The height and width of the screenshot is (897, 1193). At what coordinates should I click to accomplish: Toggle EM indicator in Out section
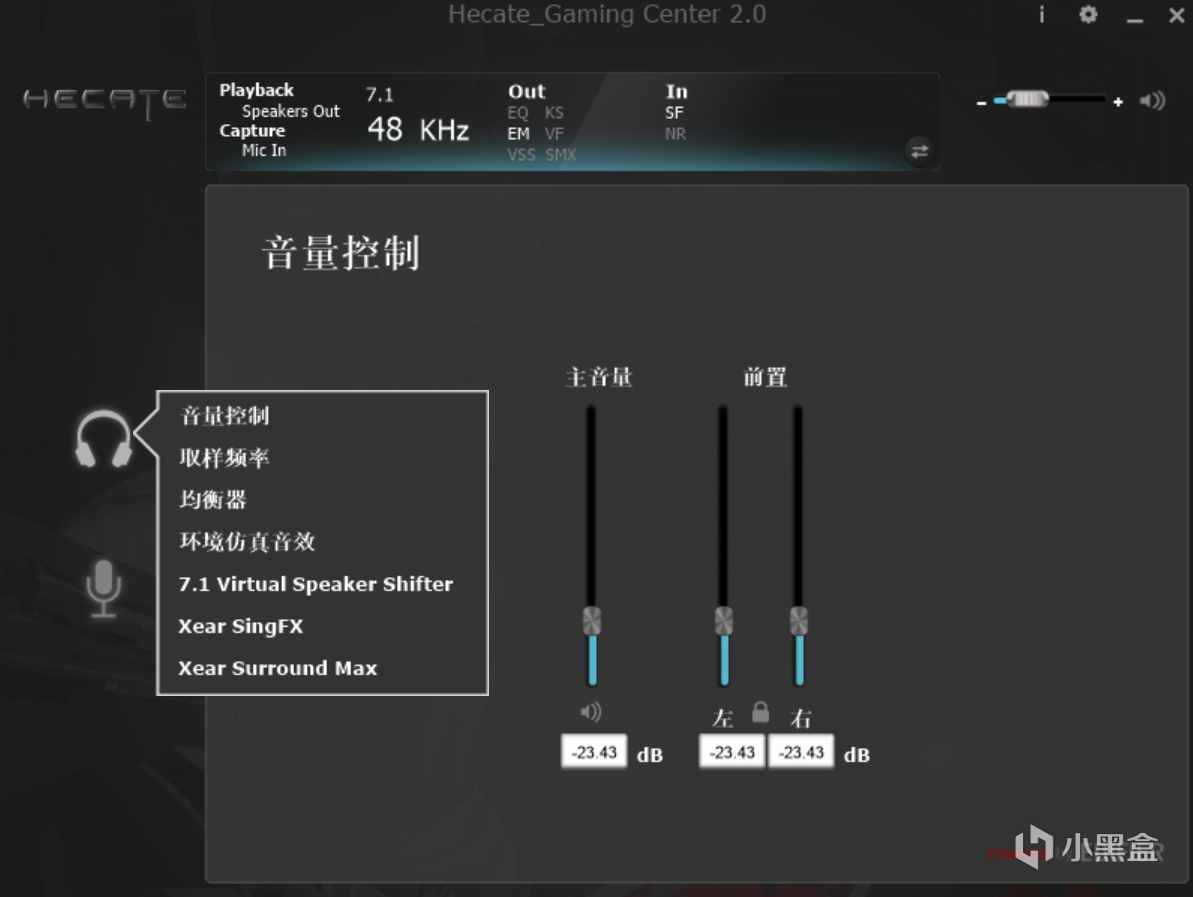coord(519,134)
